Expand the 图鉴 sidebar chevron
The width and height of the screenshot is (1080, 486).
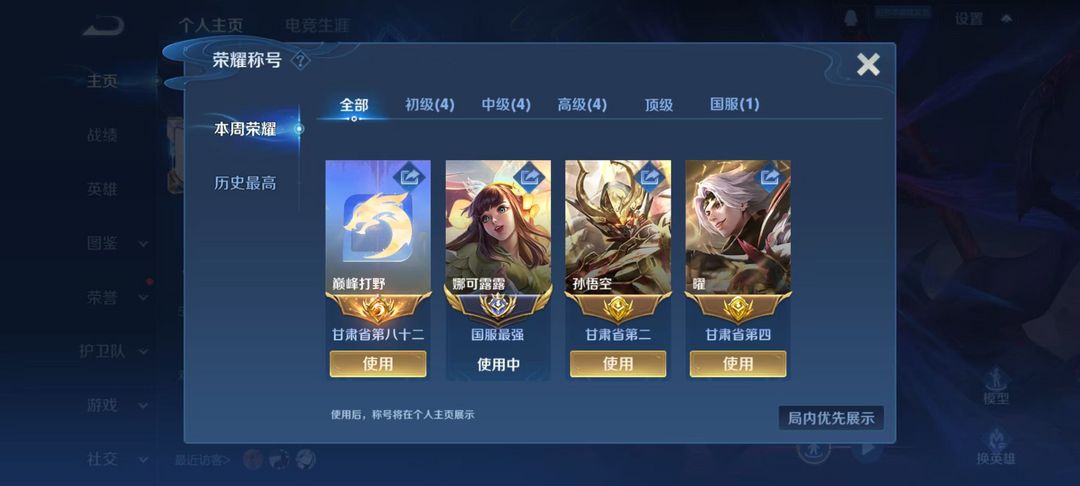[143, 244]
